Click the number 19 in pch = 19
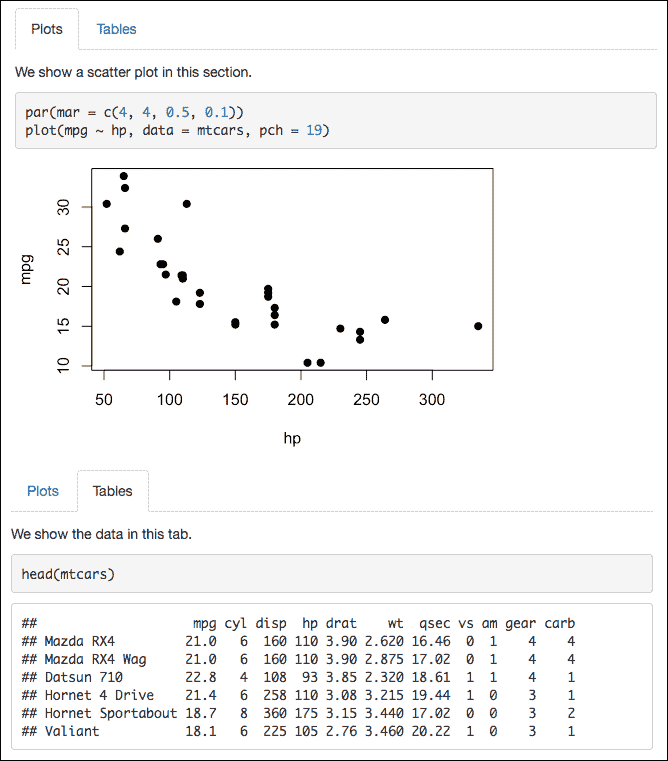The image size is (668, 761). 313,130
